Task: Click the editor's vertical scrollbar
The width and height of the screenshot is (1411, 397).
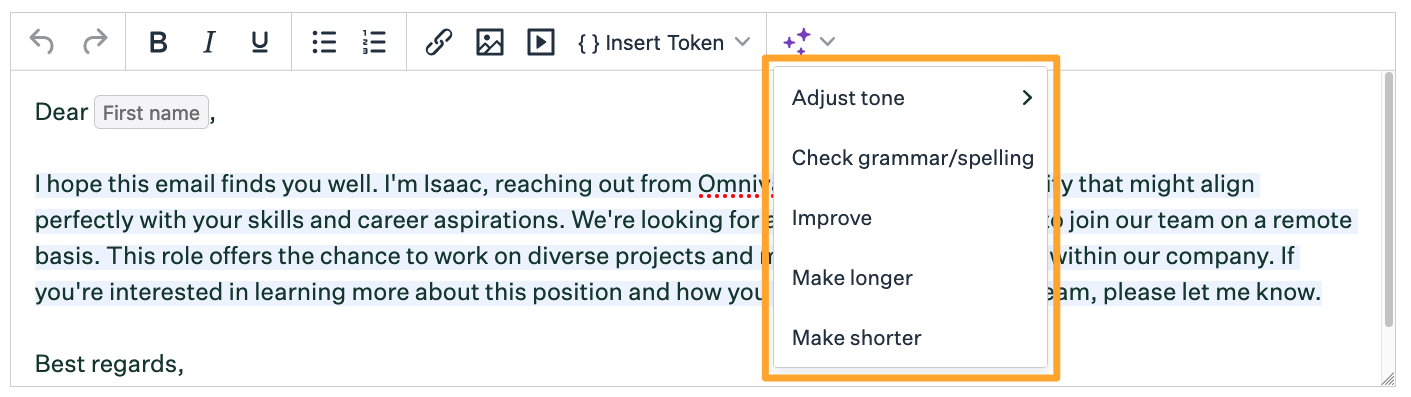Action: (1389, 200)
